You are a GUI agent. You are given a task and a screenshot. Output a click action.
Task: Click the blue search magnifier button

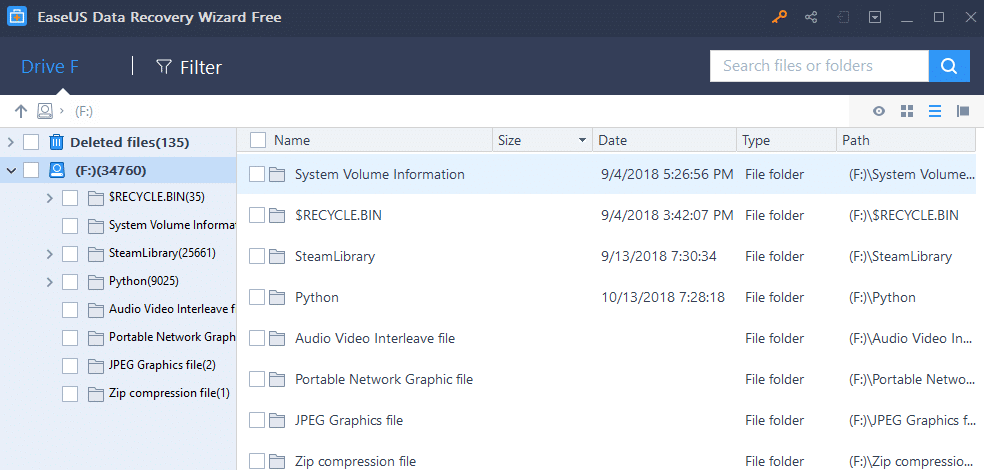(949, 65)
